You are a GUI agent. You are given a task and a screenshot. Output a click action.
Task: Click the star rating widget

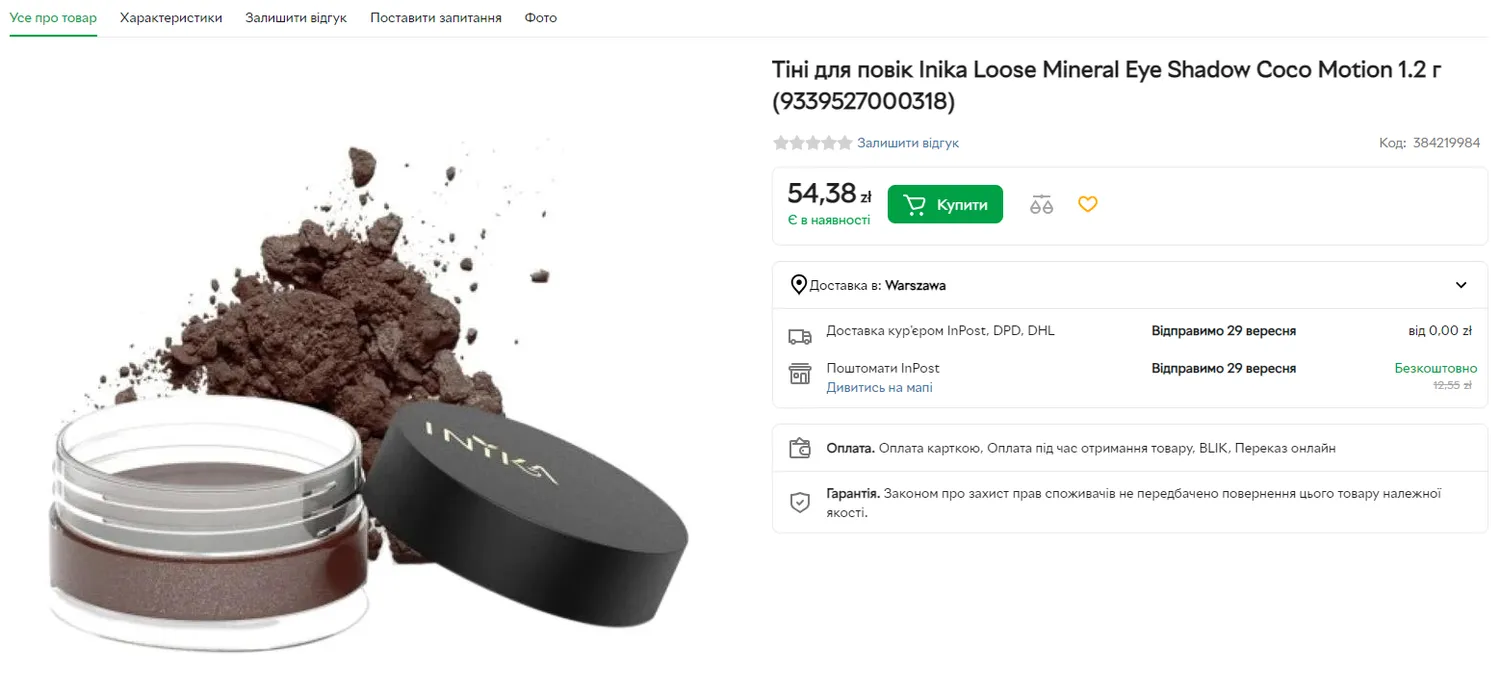pos(812,143)
